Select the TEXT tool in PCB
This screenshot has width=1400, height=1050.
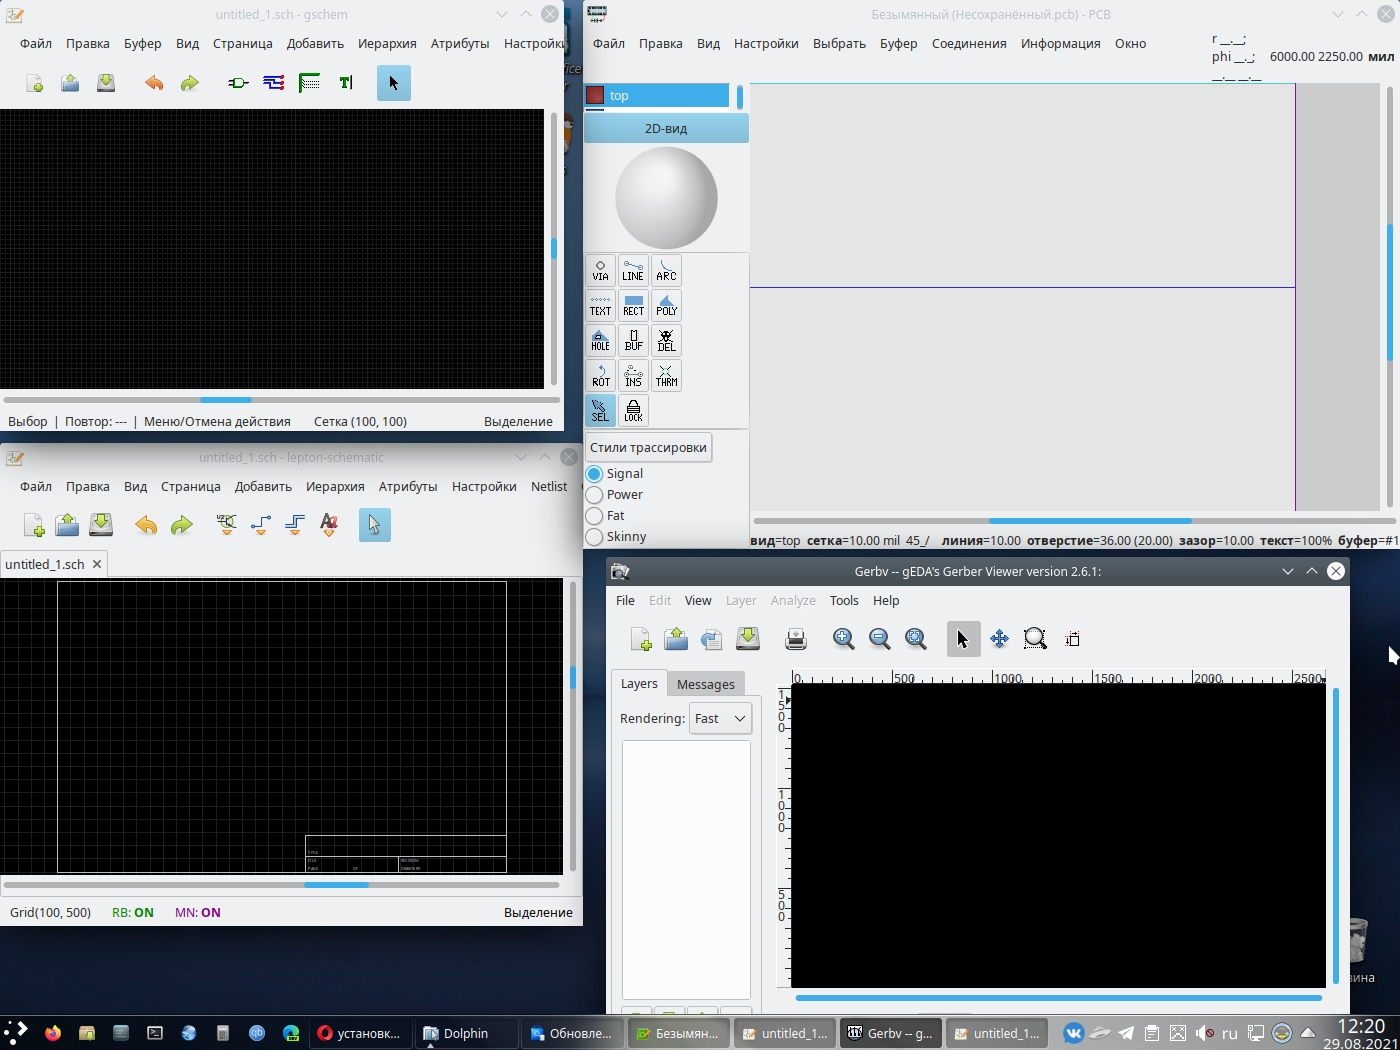[x=600, y=306]
